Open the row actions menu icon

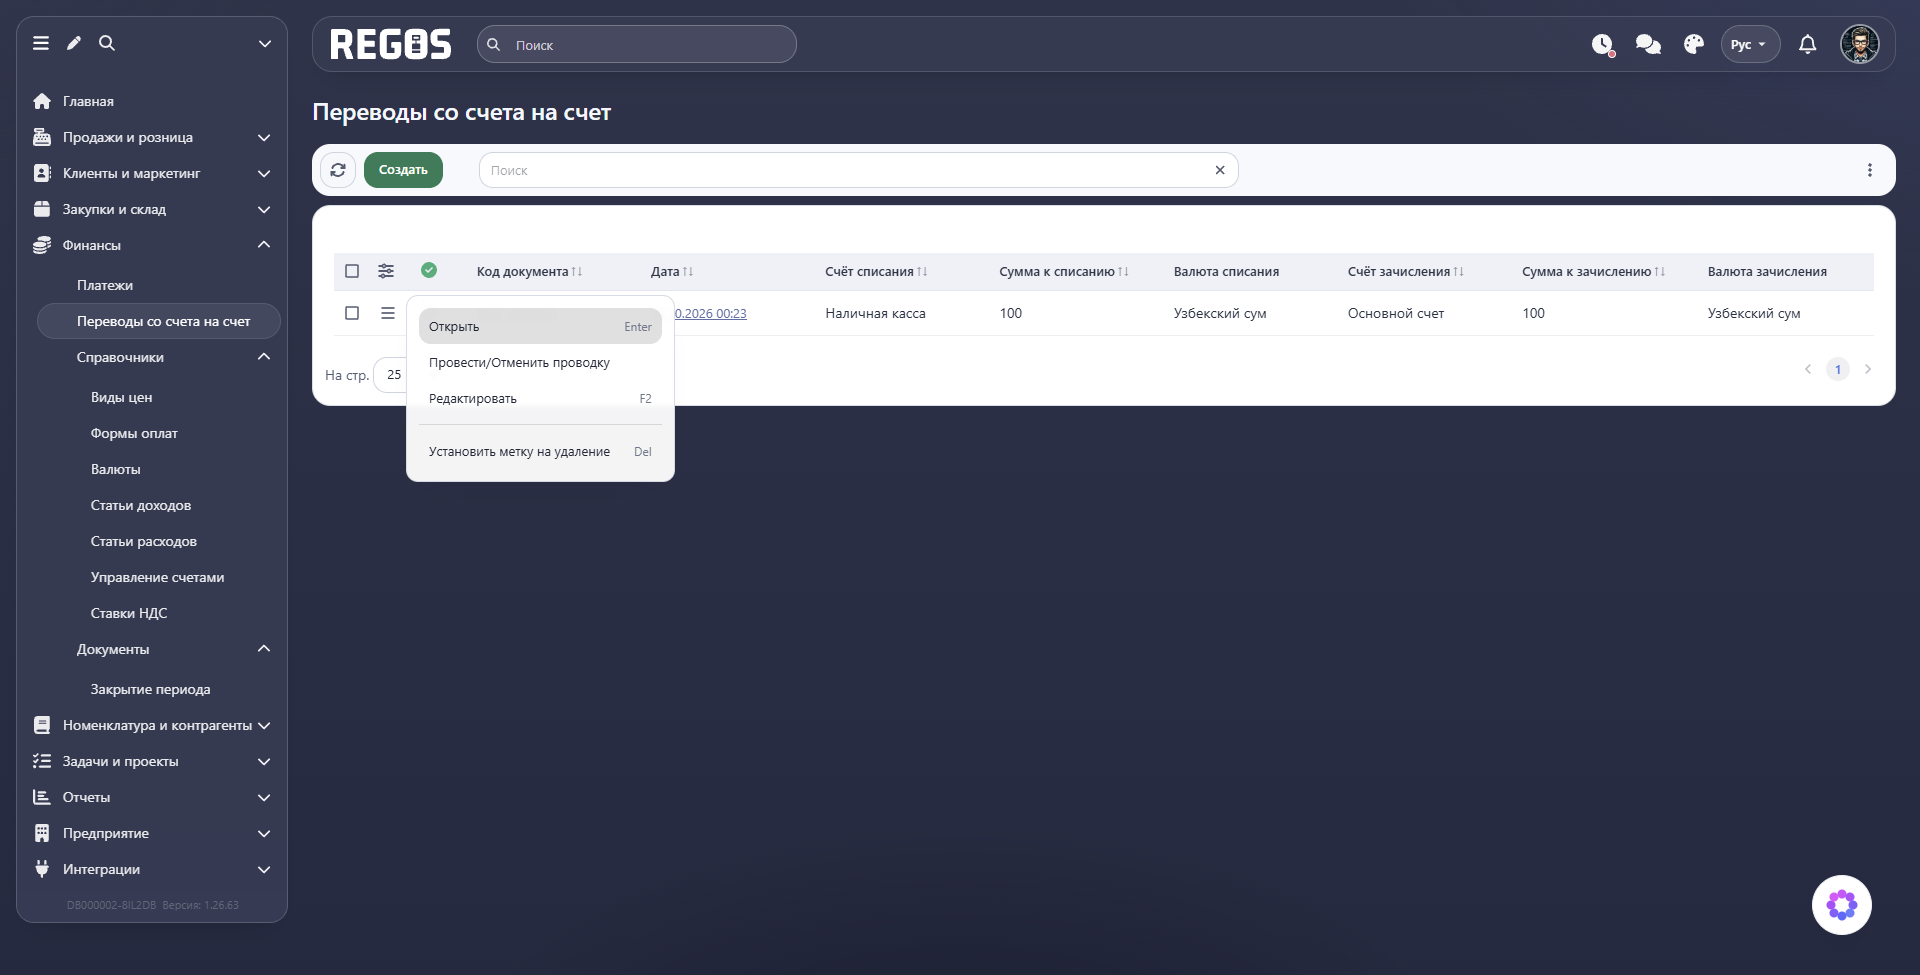[x=388, y=313]
